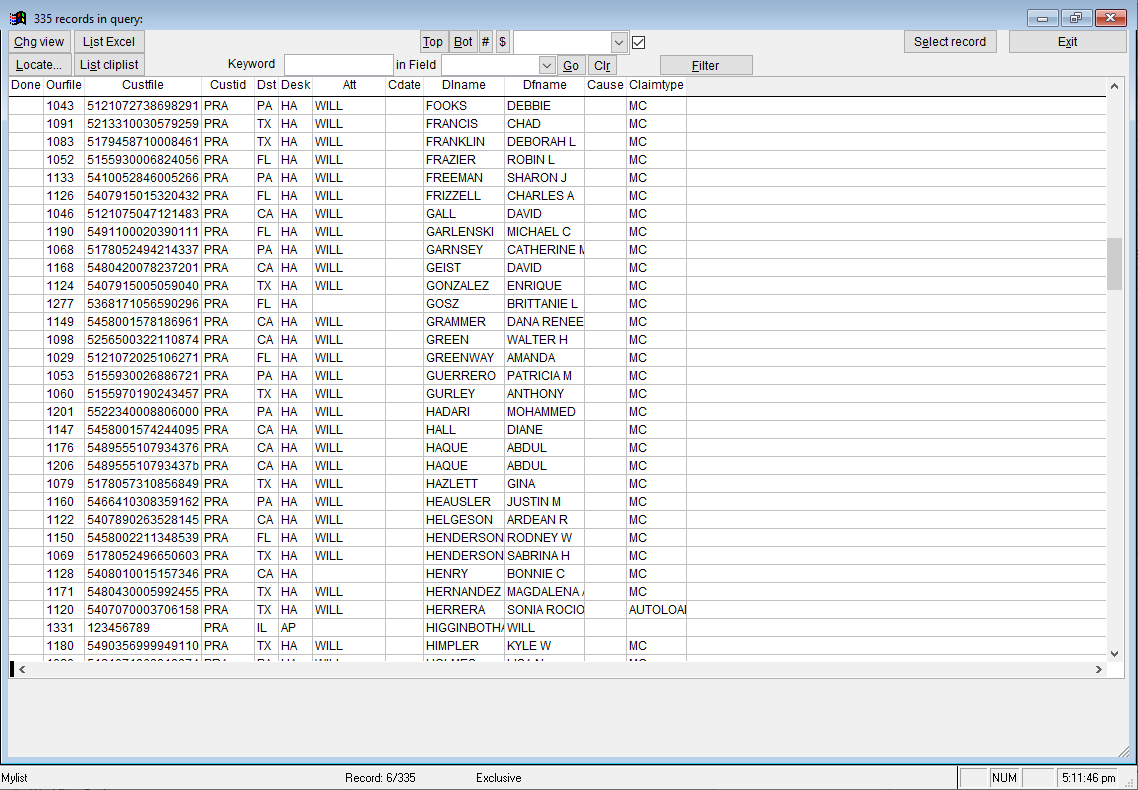Click the Dfname column header
The width and height of the screenshot is (1138, 790).
coord(544,85)
